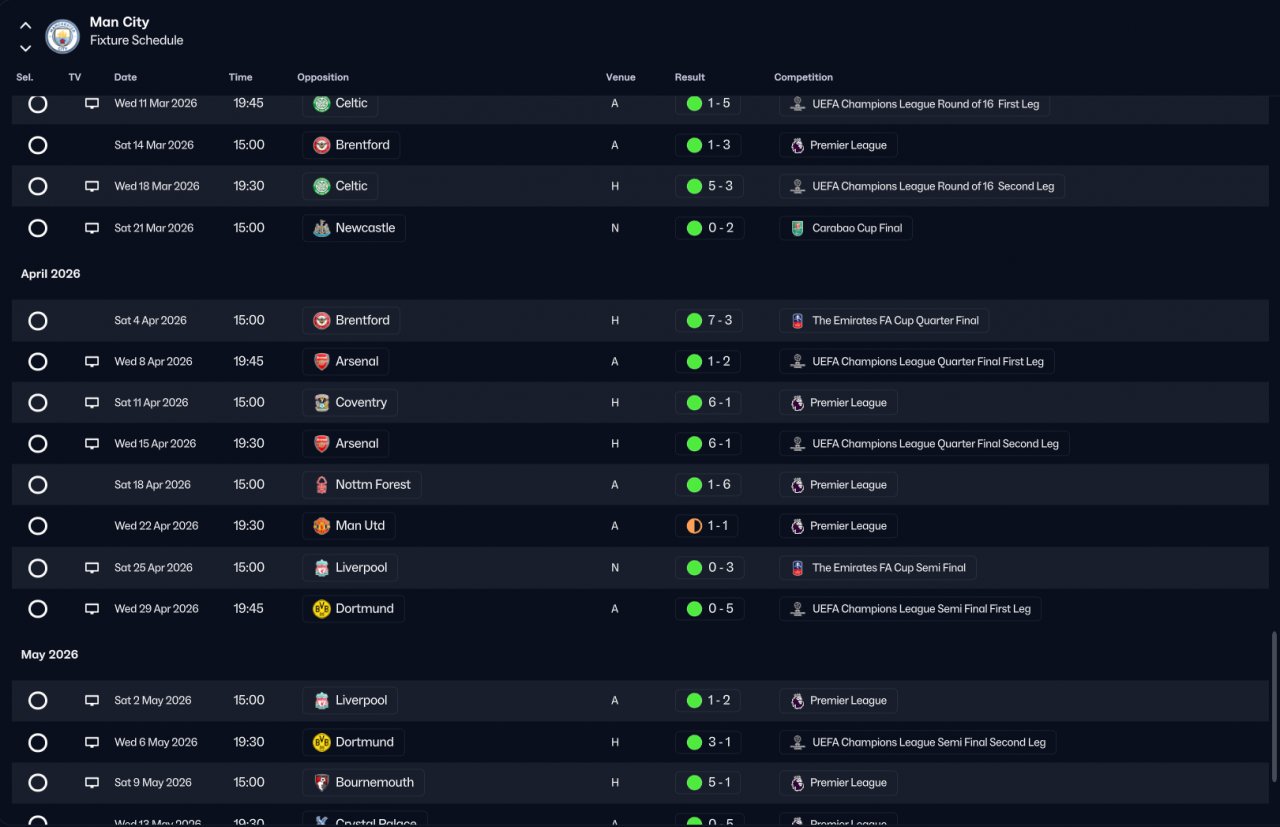
Task: Open The Emirates FA Cup Semi Final link
Action: [x=878, y=568]
